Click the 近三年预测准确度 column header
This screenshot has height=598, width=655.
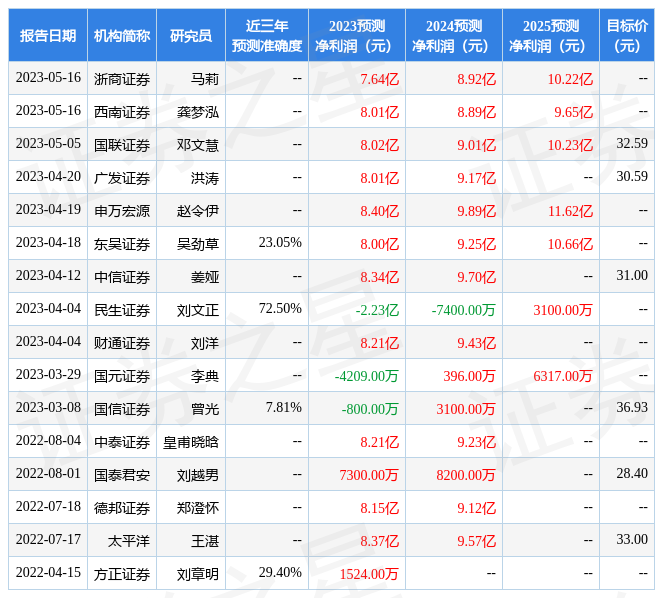(x=267, y=35)
